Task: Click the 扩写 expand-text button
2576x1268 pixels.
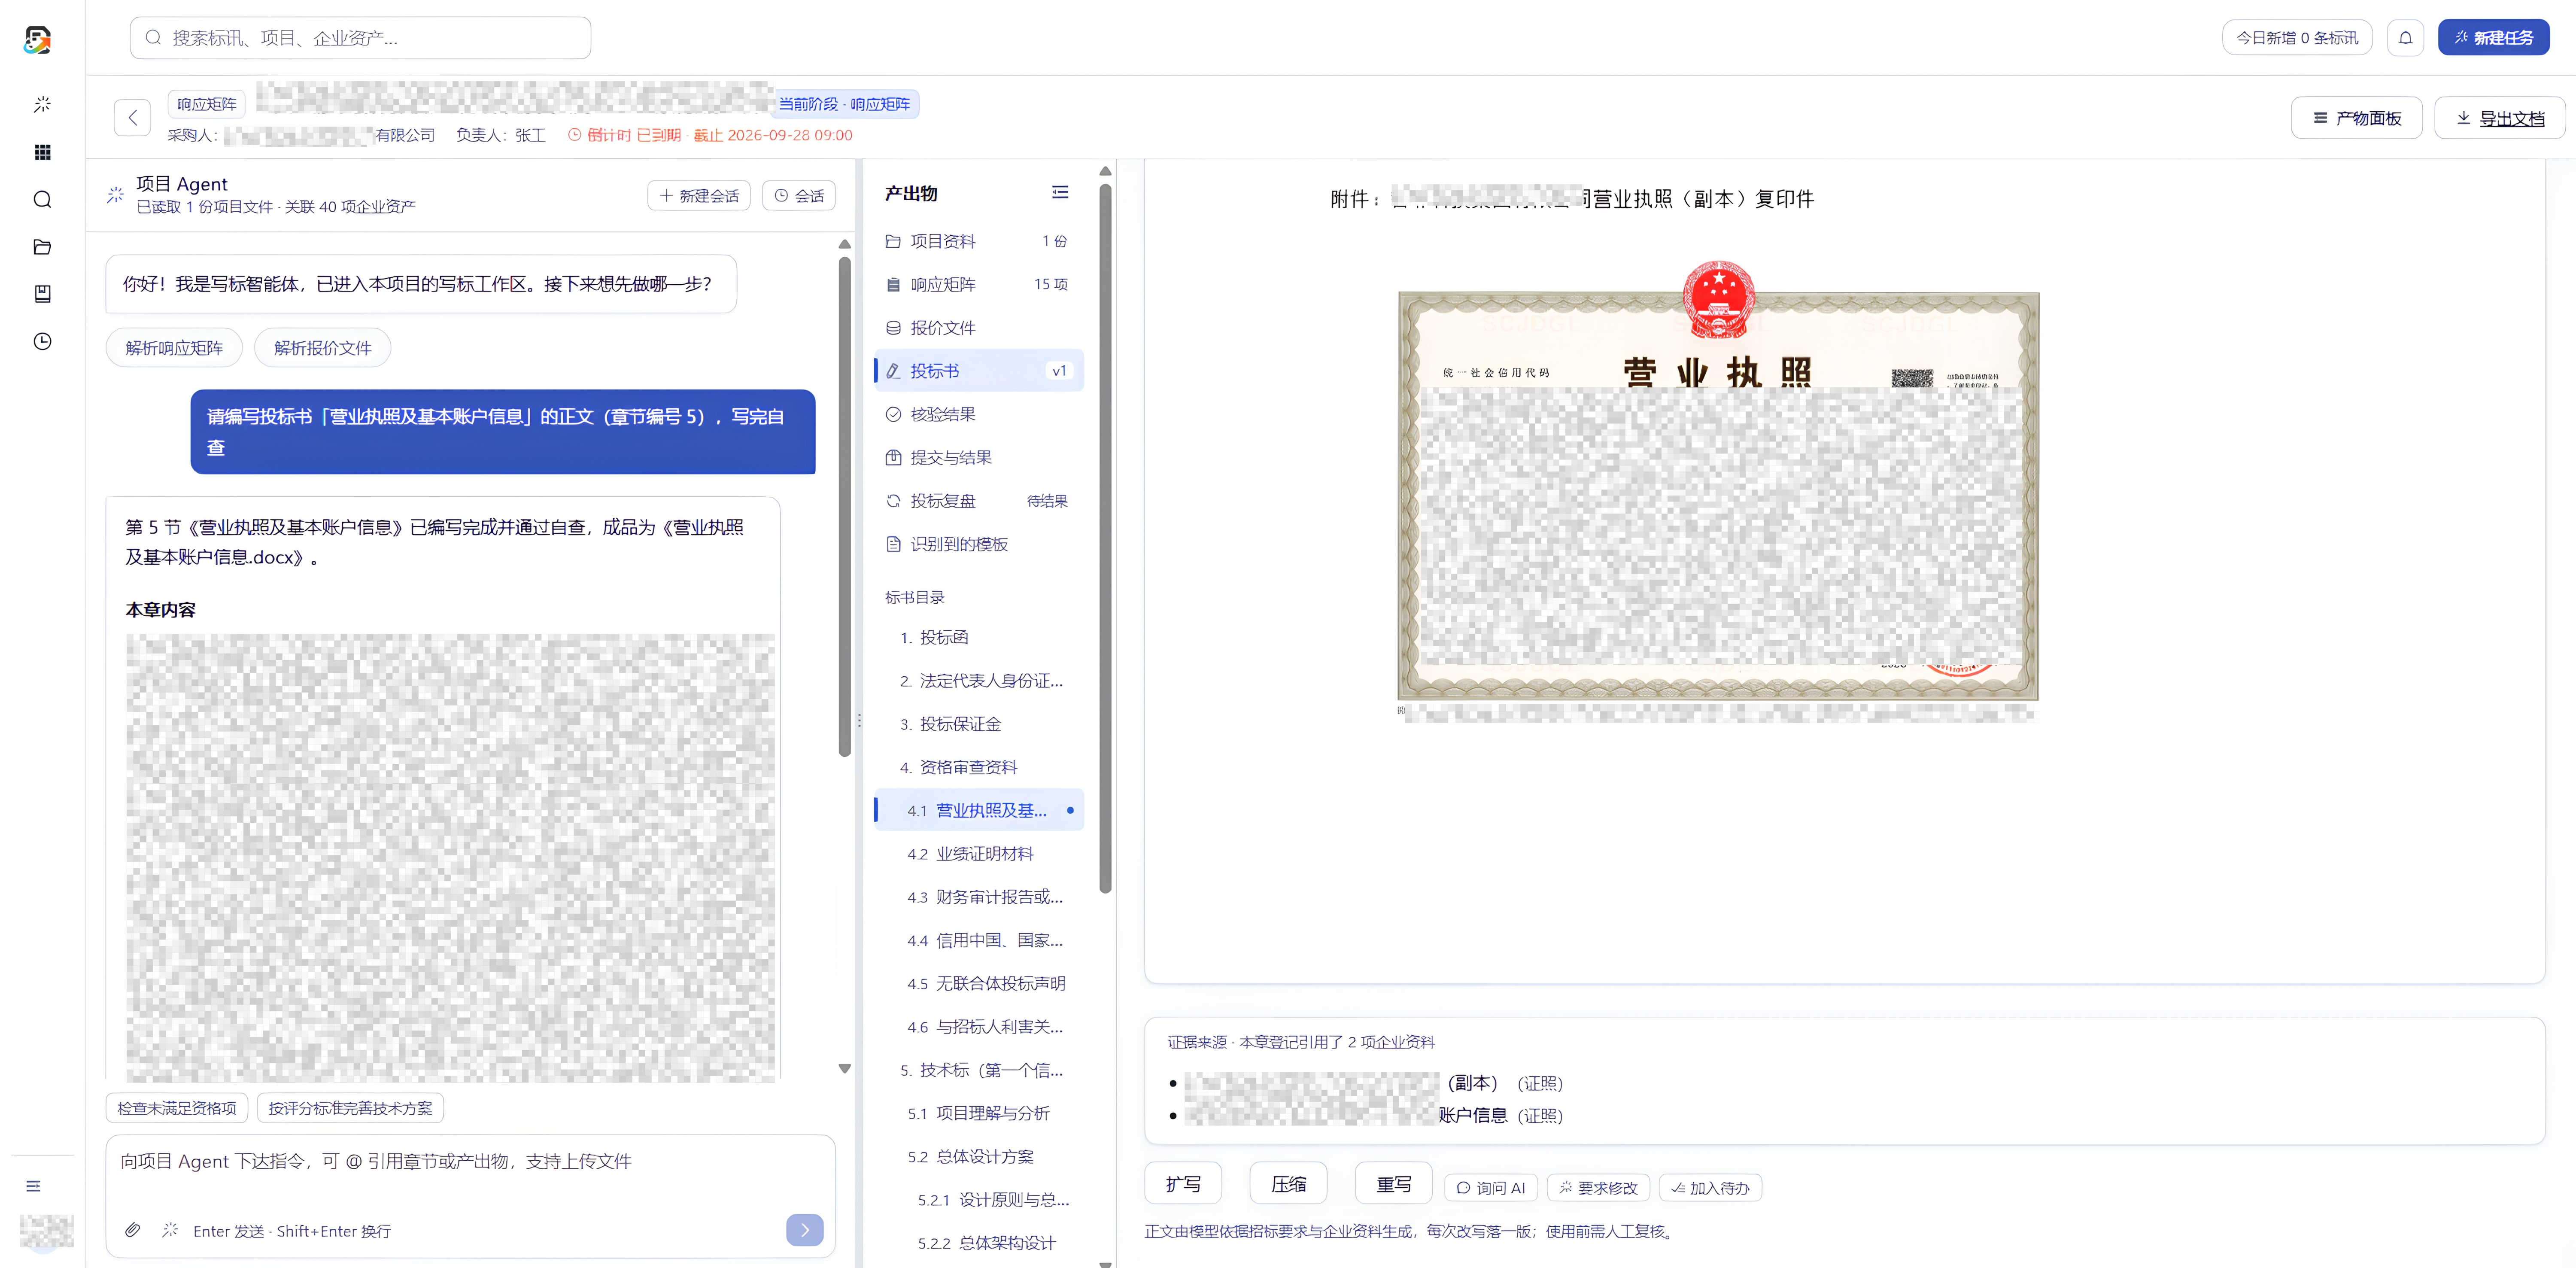Action: [1183, 1184]
